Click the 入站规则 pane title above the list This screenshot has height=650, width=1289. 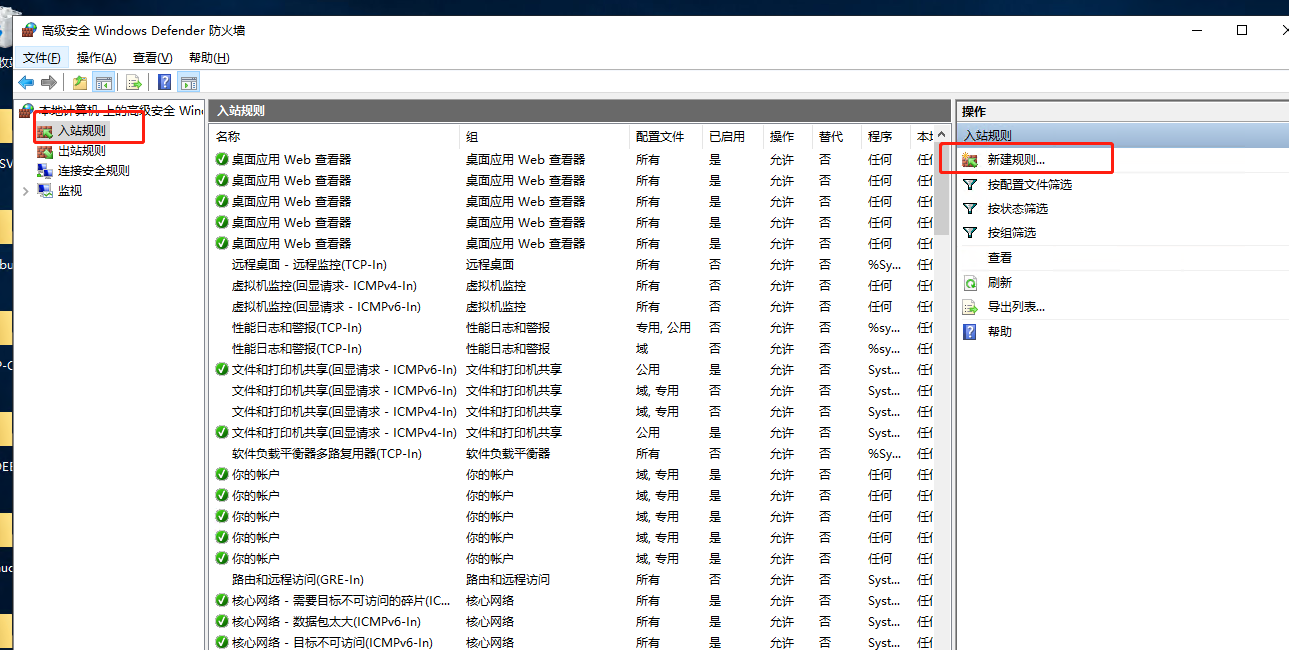point(241,111)
